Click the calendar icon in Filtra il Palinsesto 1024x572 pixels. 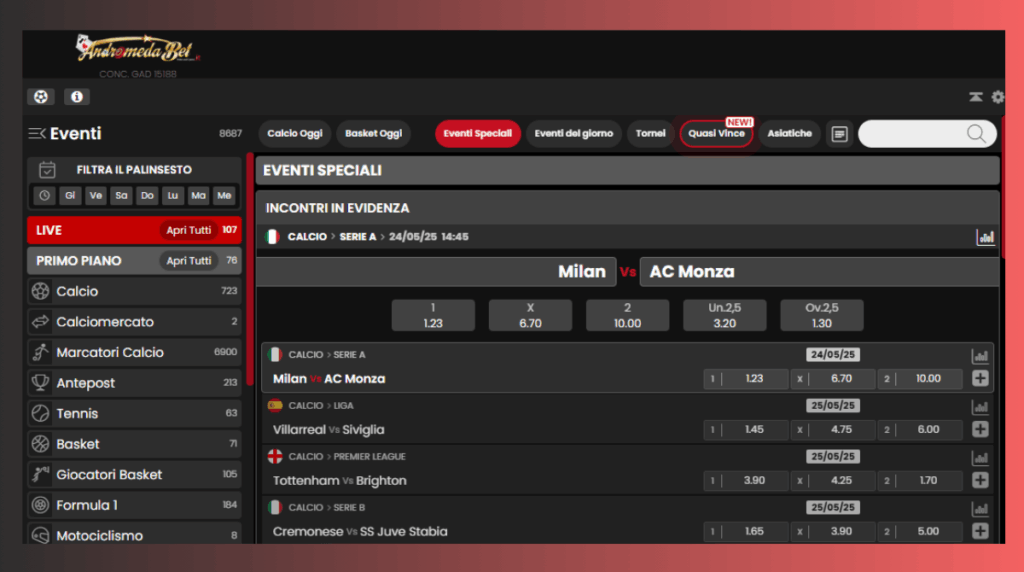48,170
